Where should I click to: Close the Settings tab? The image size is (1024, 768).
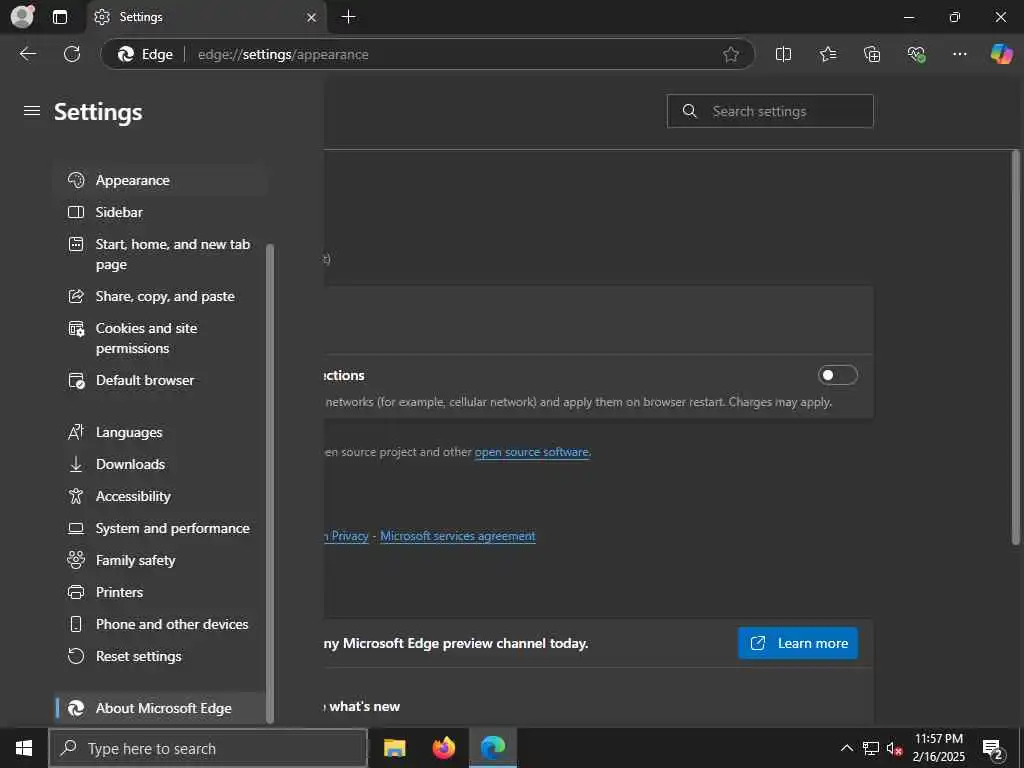pyautogui.click(x=312, y=17)
